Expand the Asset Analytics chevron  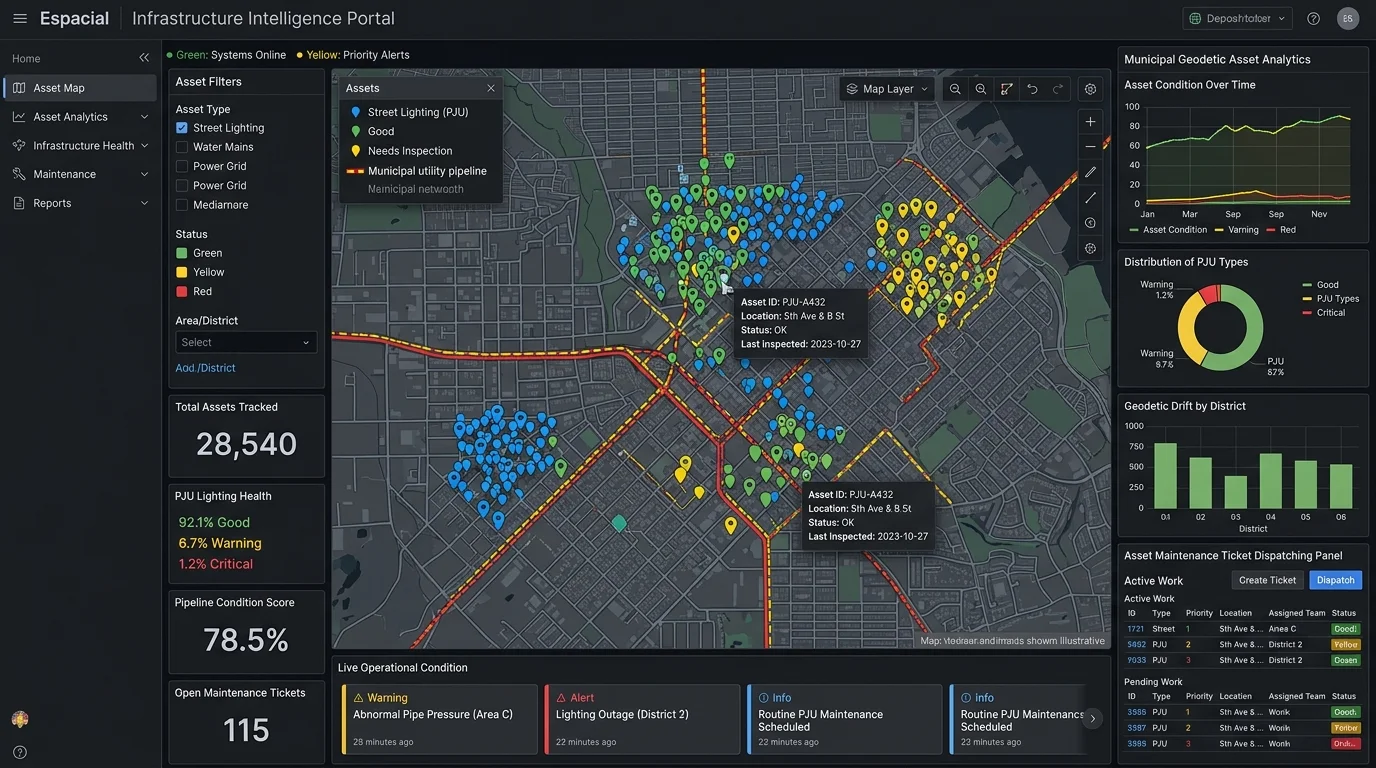click(144, 117)
